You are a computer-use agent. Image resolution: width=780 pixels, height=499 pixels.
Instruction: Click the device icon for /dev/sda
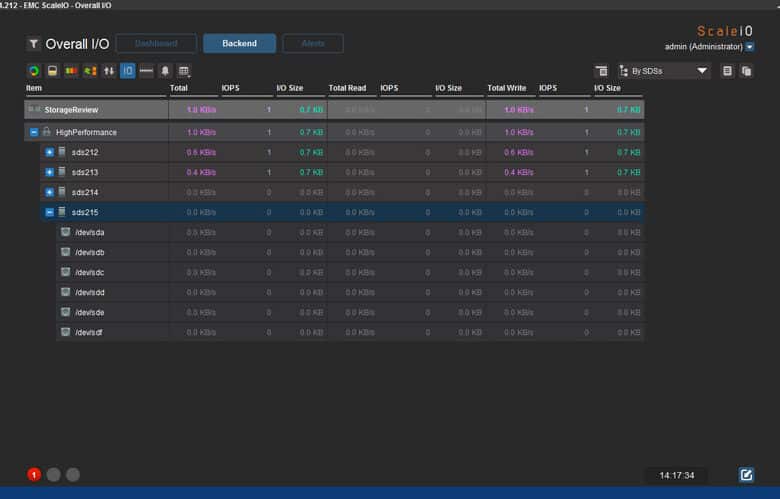[65, 232]
